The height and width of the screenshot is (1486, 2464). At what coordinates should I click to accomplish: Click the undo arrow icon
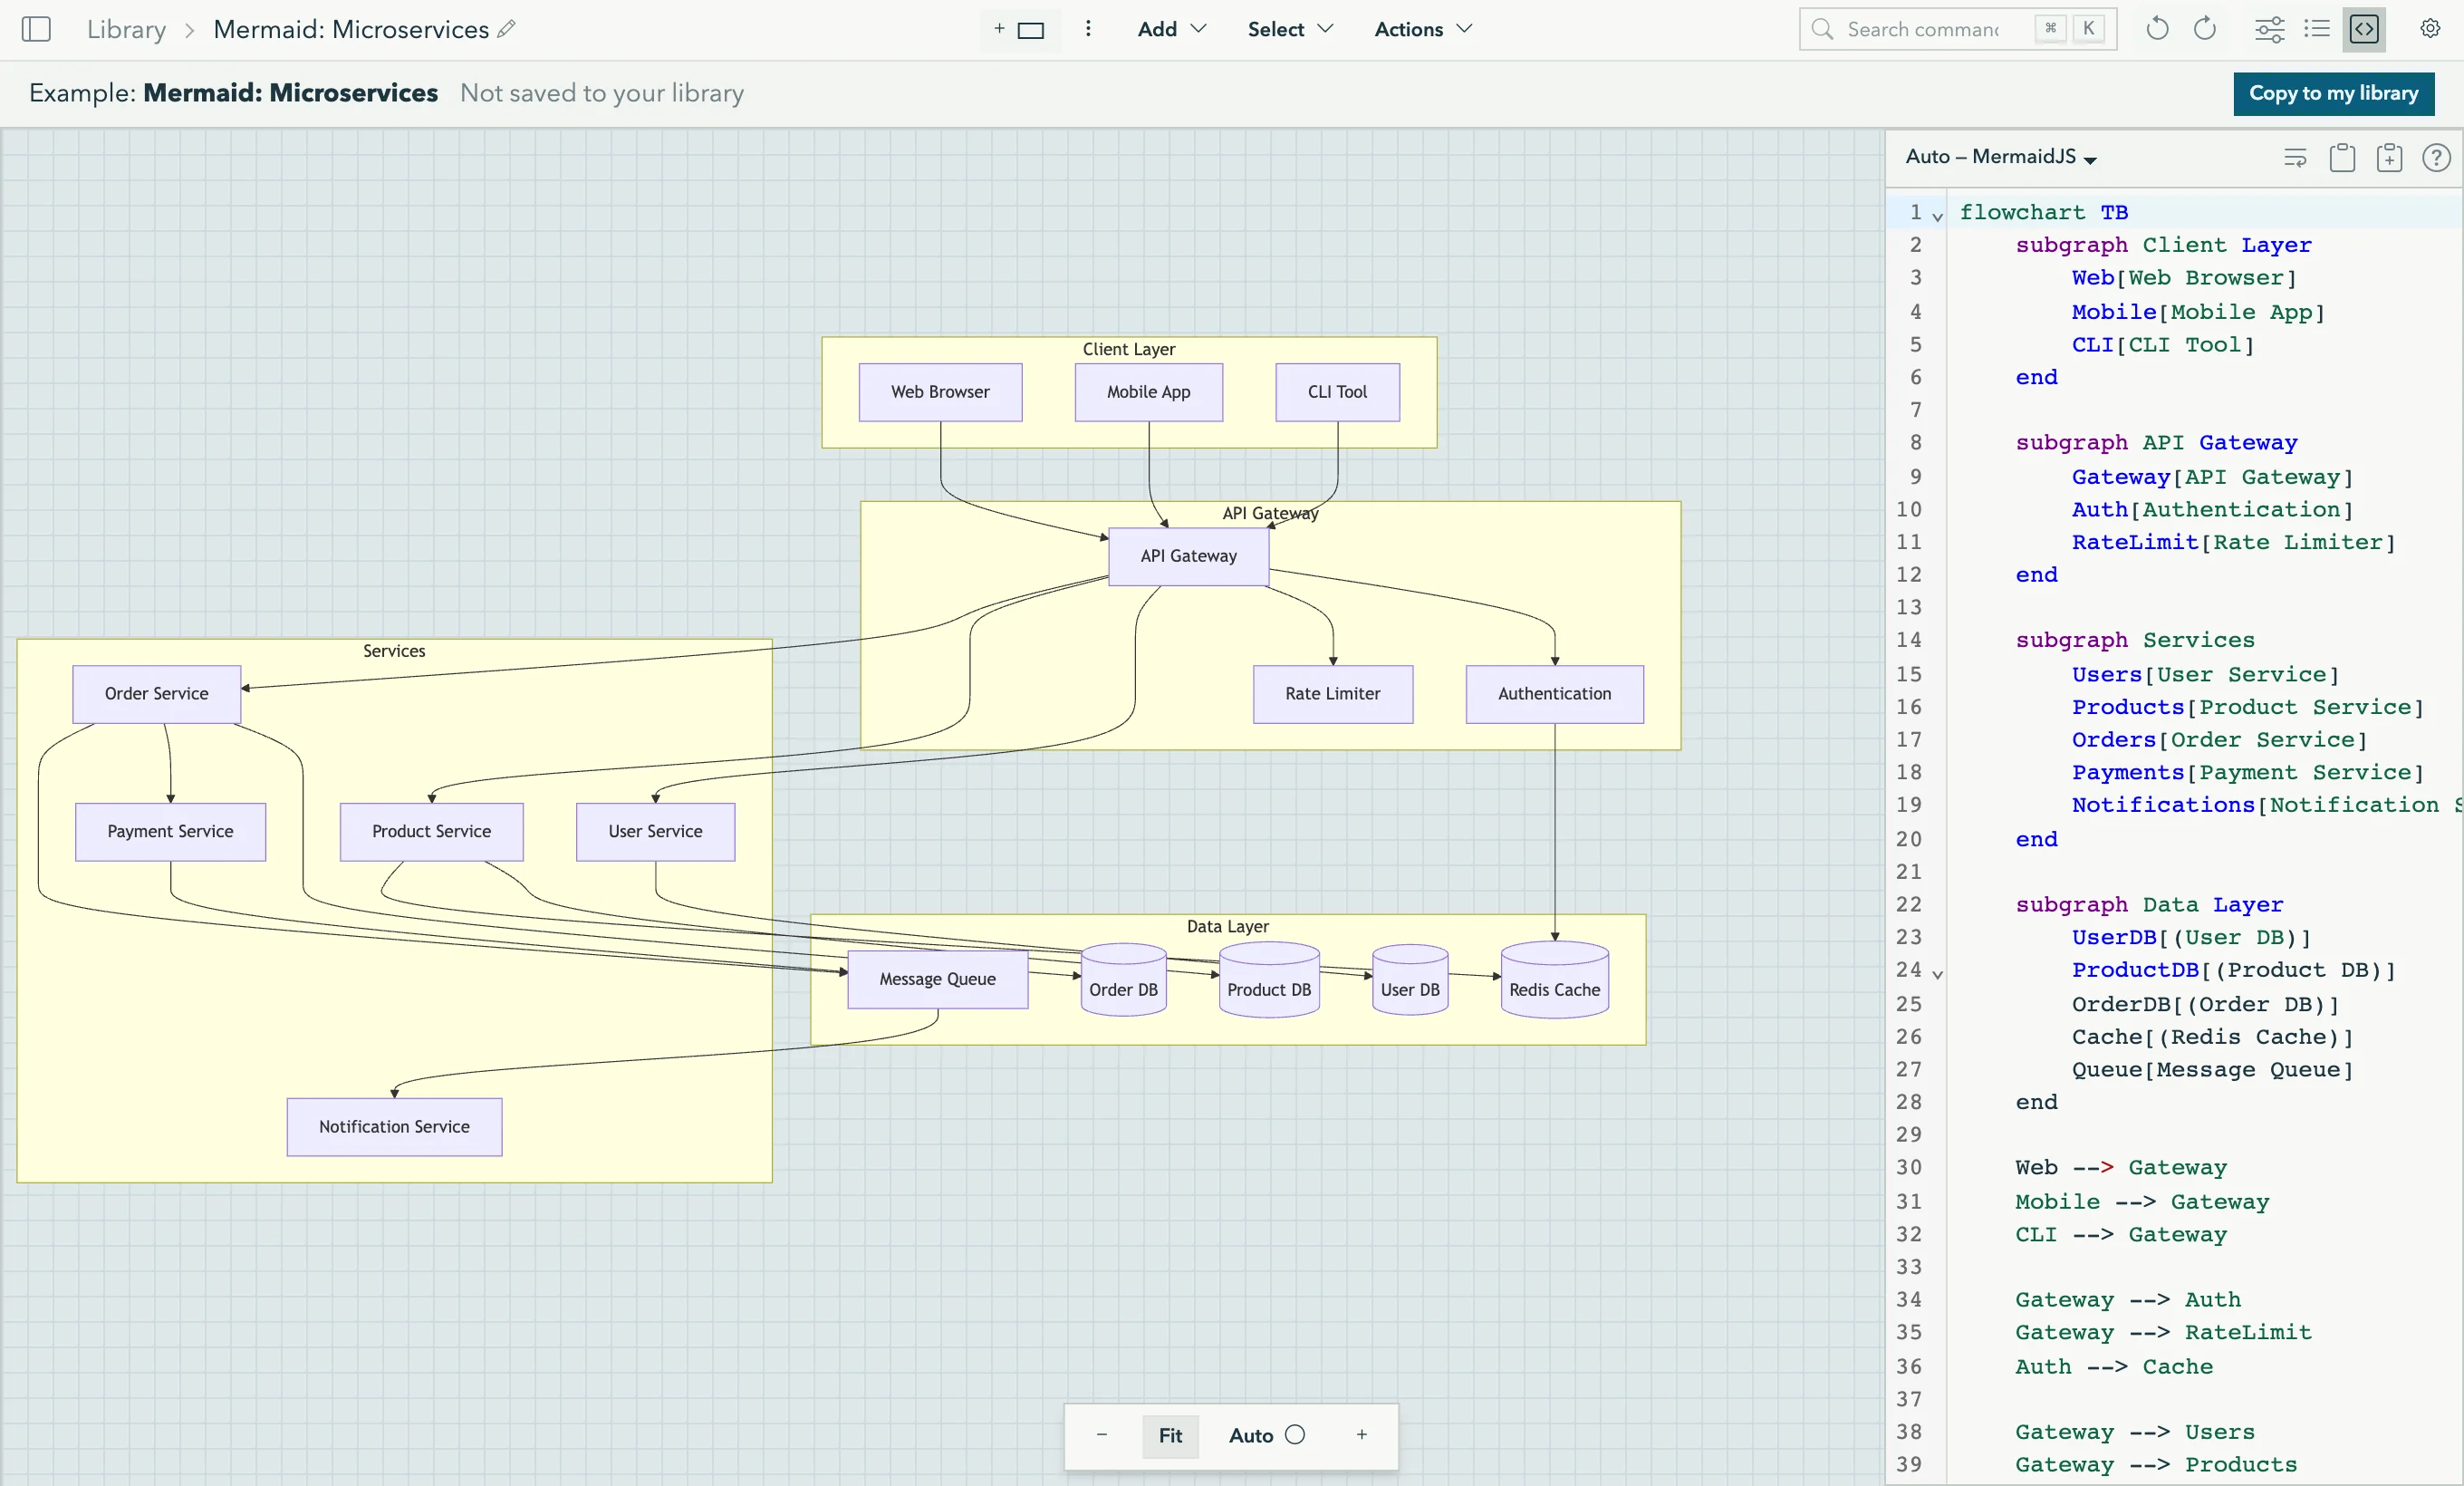(x=2156, y=29)
